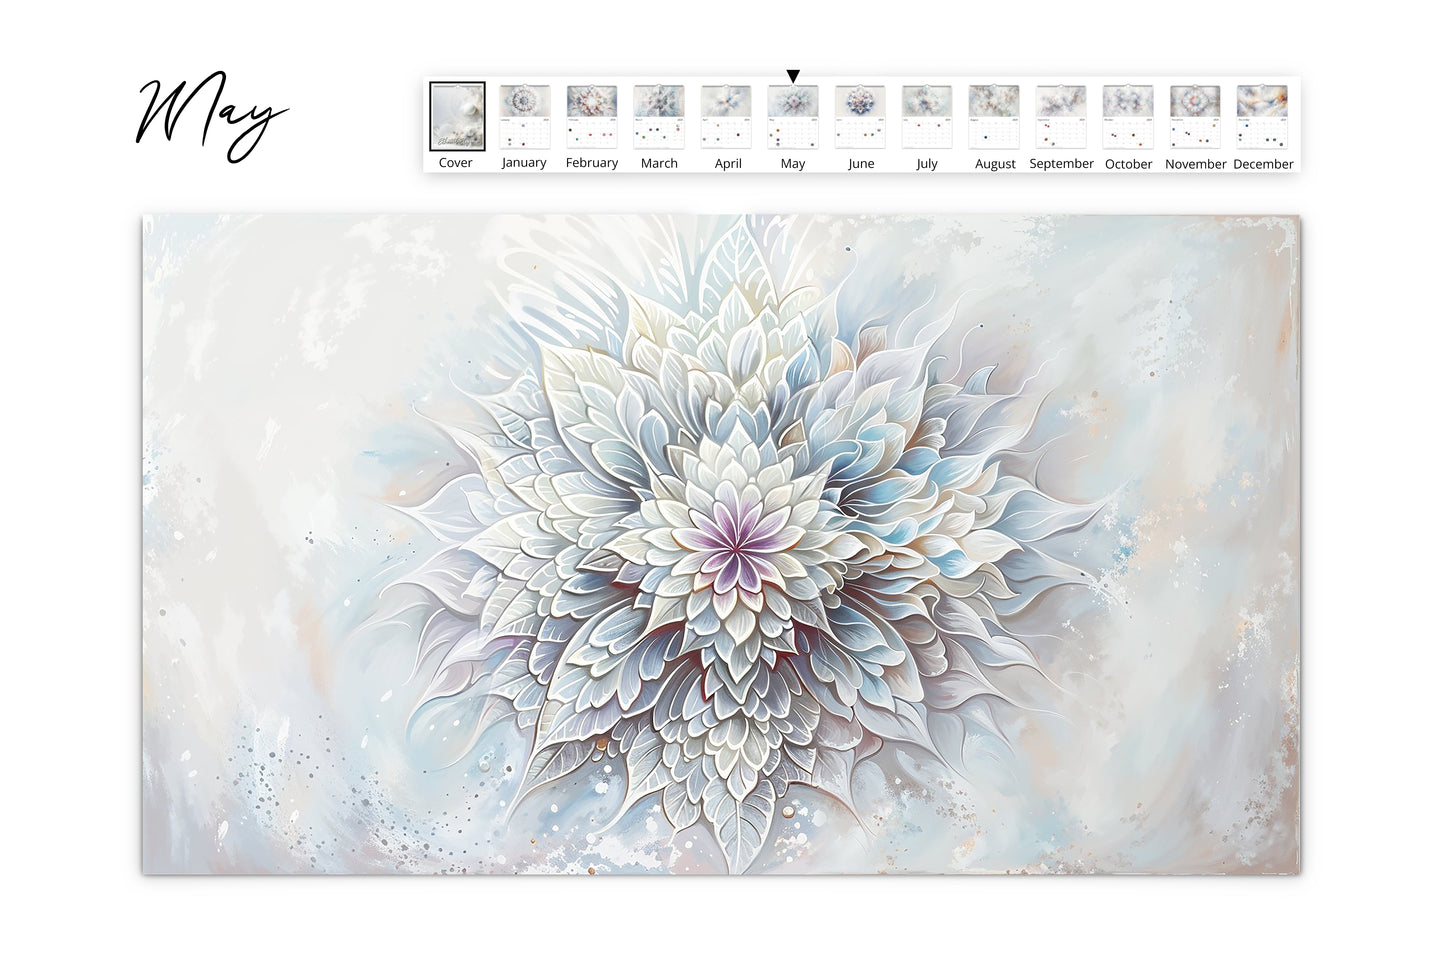Open the April calendar thumbnail
Image resolution: width=1445 pixels, height=963 pixels.
726,116
